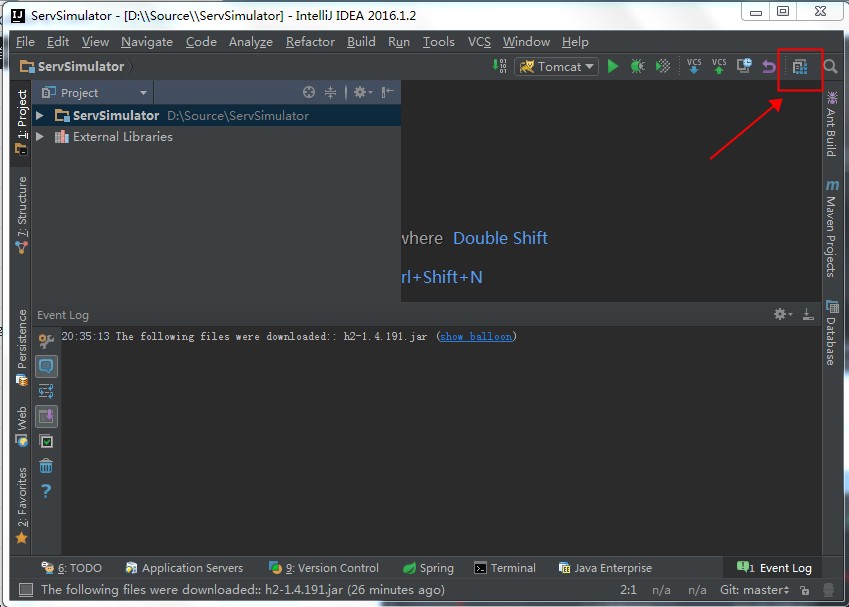Viewport: 849px width, 607px height.
Task: Clear the Event Log with the trash icon
Action: coord(46,466)
